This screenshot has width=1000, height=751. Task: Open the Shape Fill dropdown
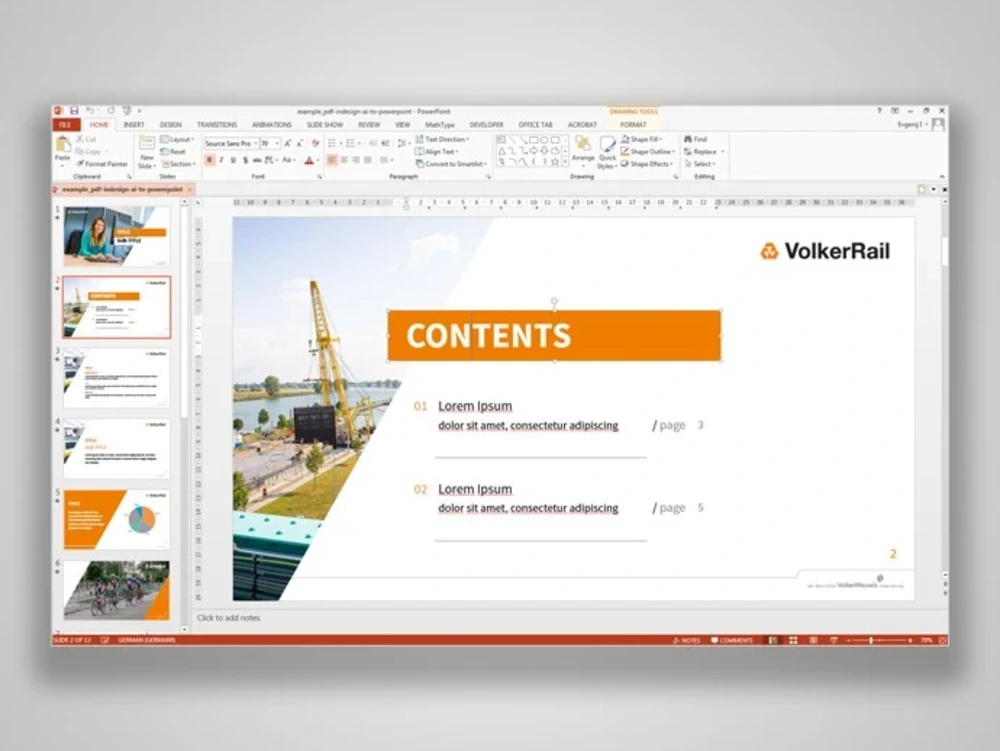click(x=642, y=139)
